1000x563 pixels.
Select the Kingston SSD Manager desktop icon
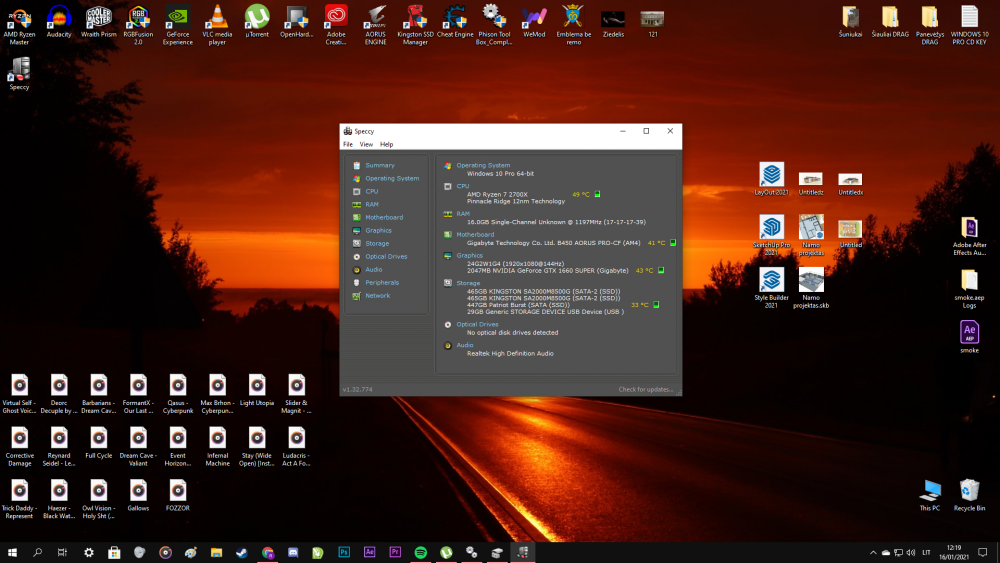415,26
